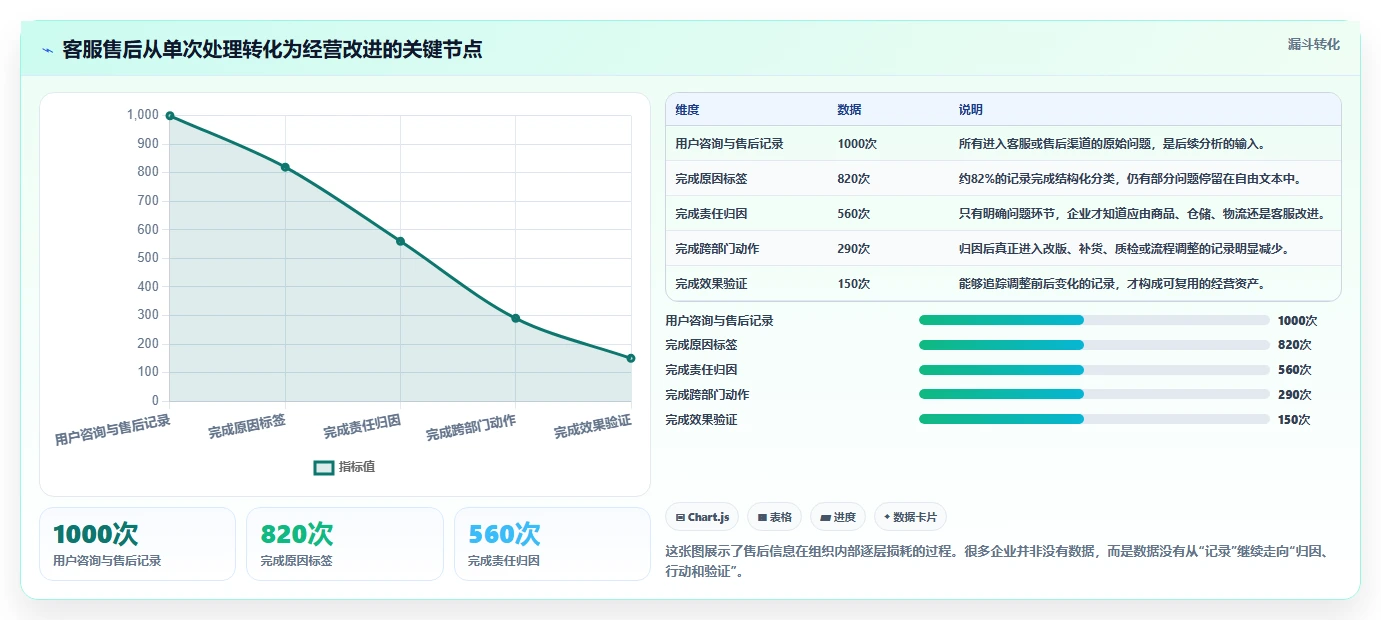Click the description starting 所有进入客服
The image size is (1381, 620).
[x=1115, y=143]
